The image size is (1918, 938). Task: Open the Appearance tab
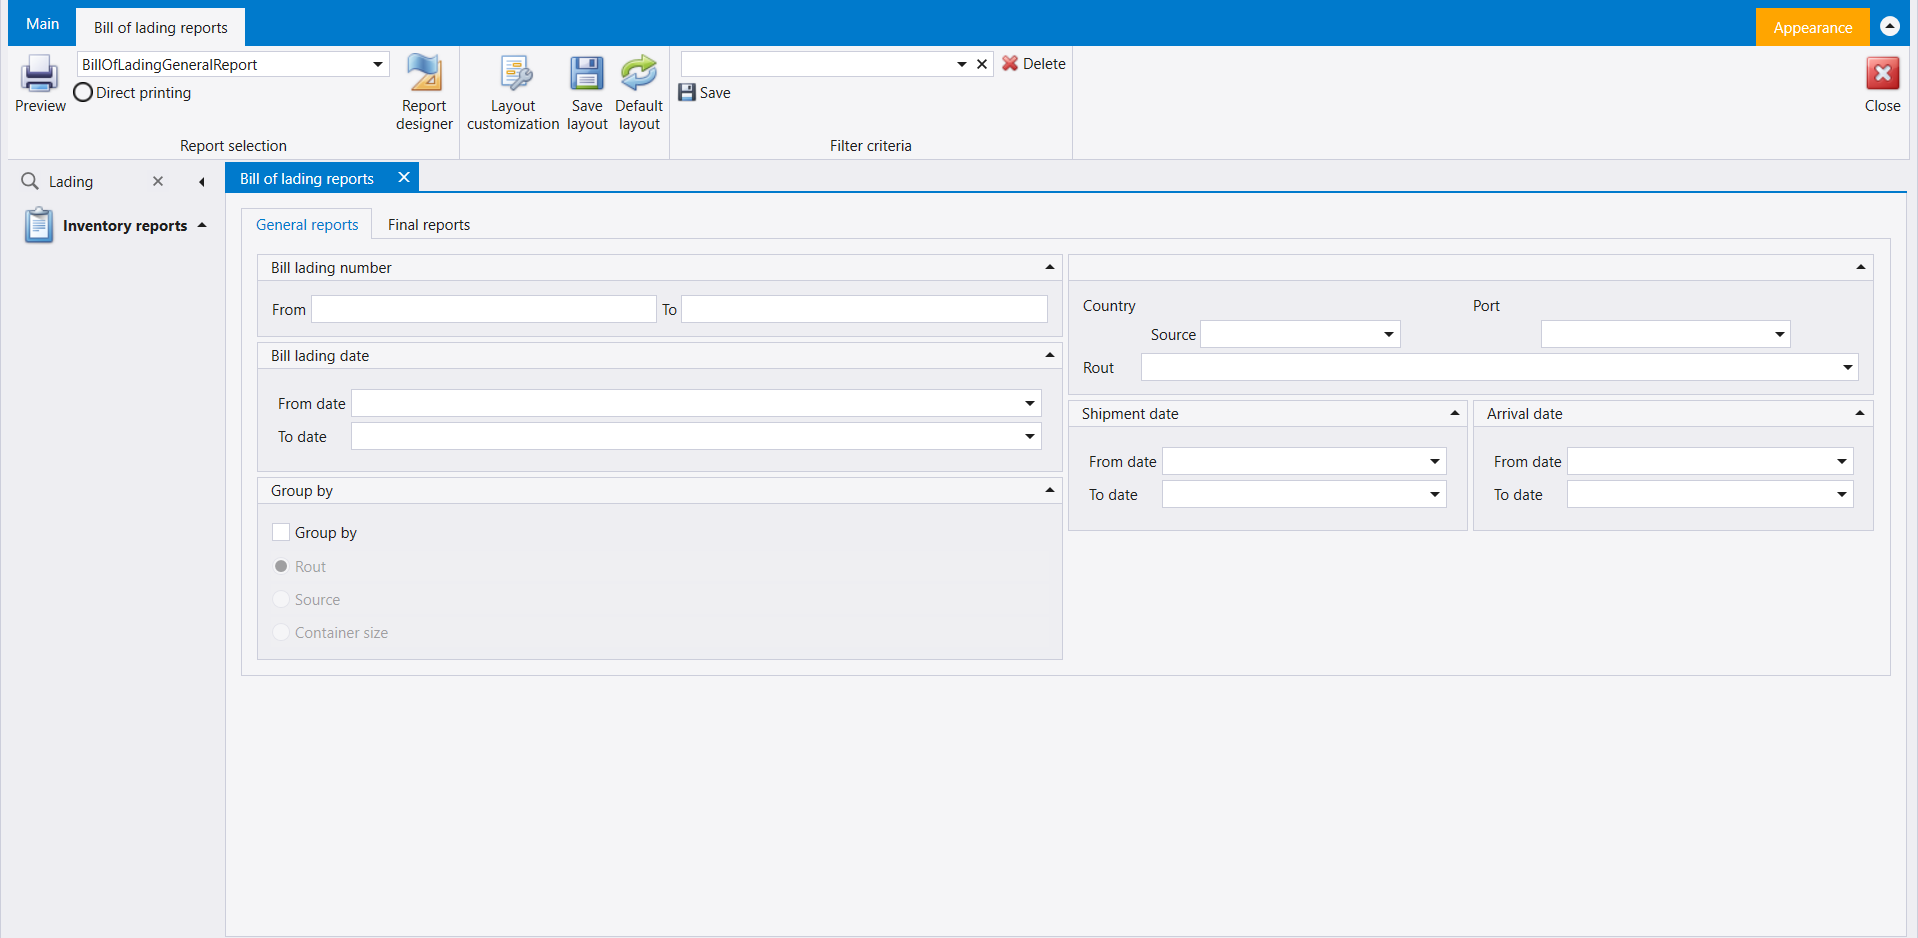[x=1812, y=28]
